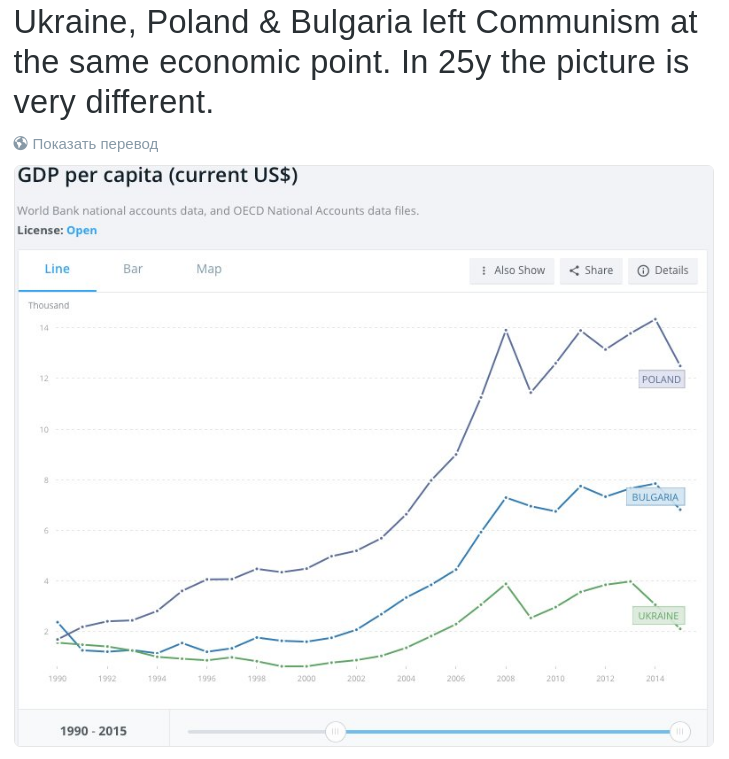Click the 1990 - 2015 year range label
Image resolution: width=729 pixels, height=759 pixels.
click(93, 731)
